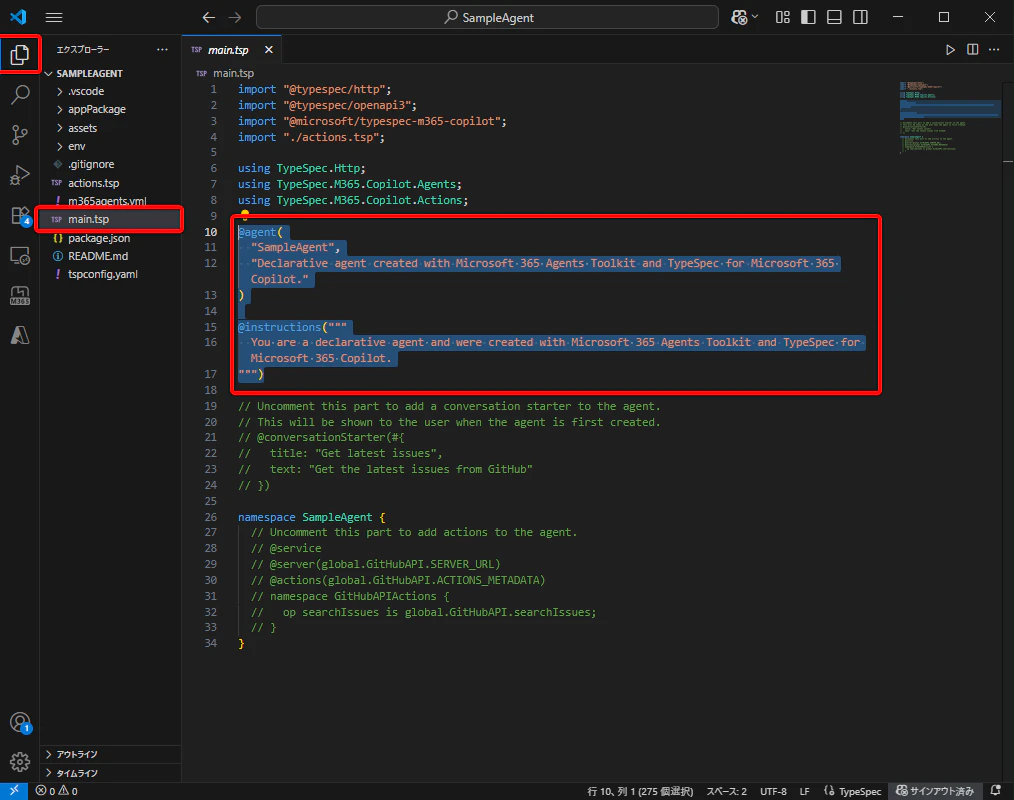Change LF end of line sequence
This screenshot has height=800, width=1014.
tap(804, 791)
